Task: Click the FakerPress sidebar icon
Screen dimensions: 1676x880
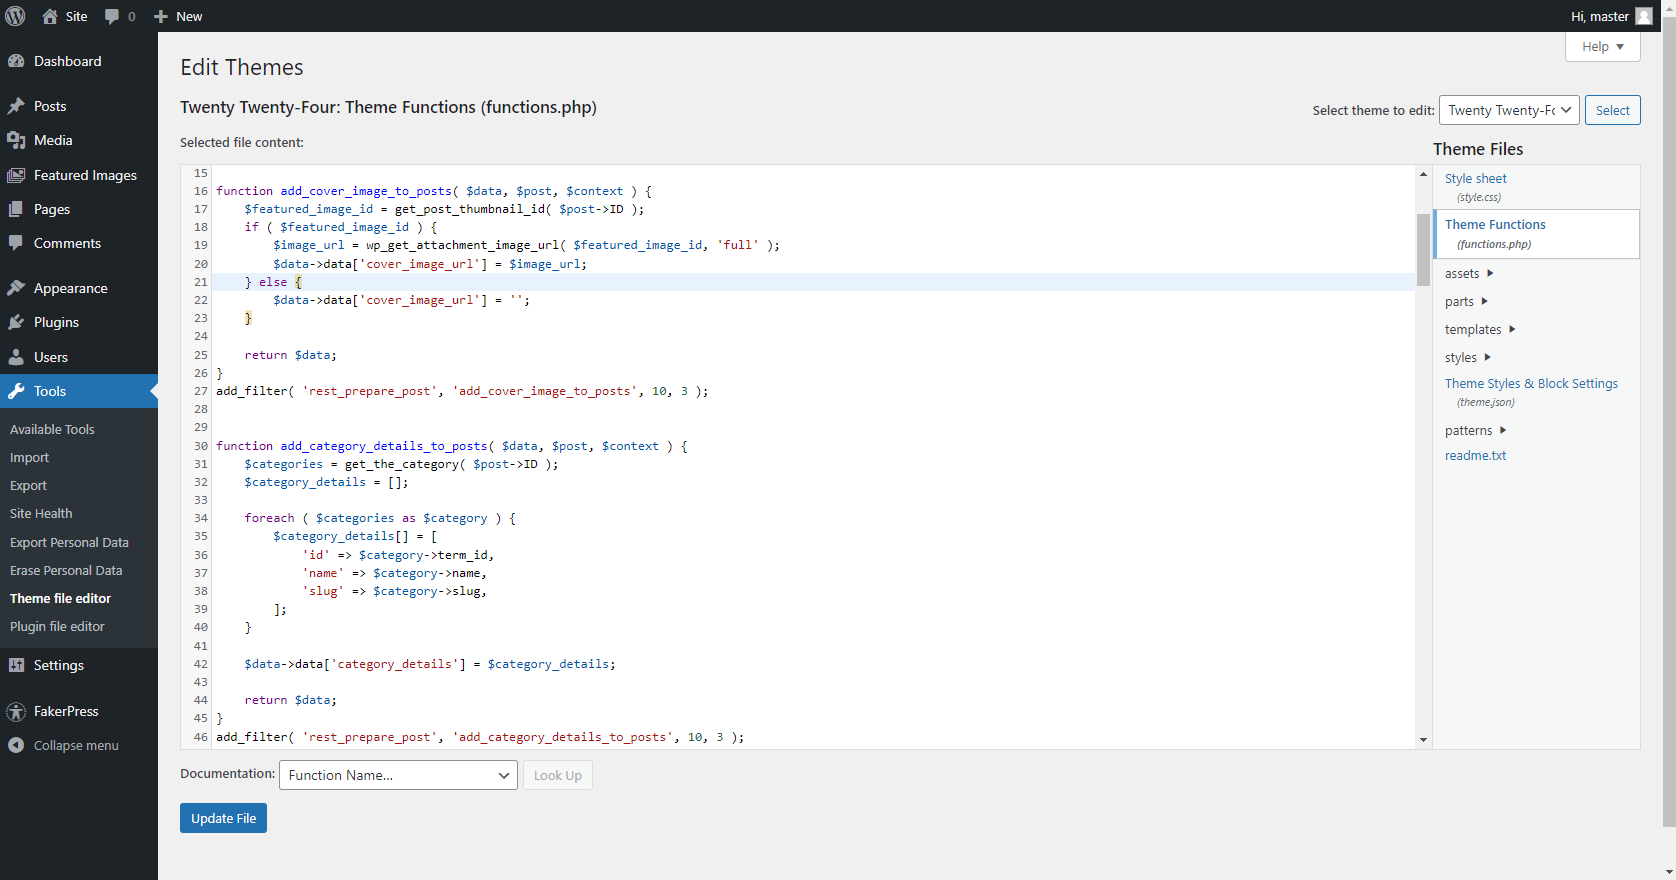Action: 16,711
